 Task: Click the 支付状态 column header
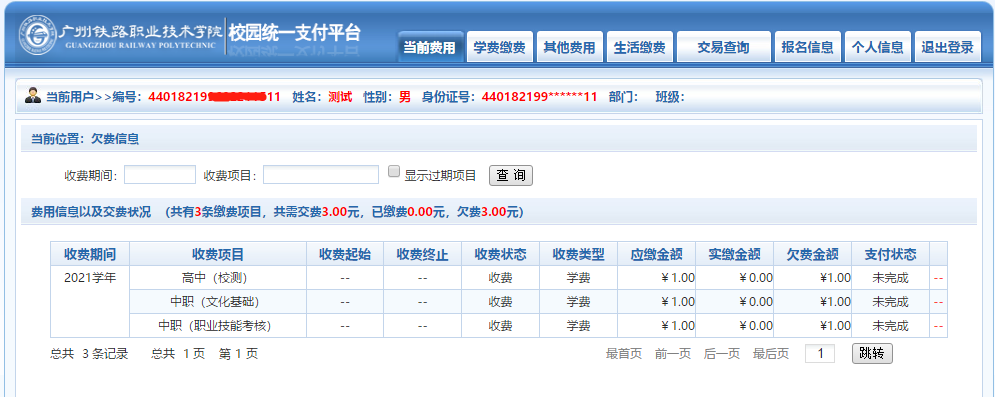point(890,254)
